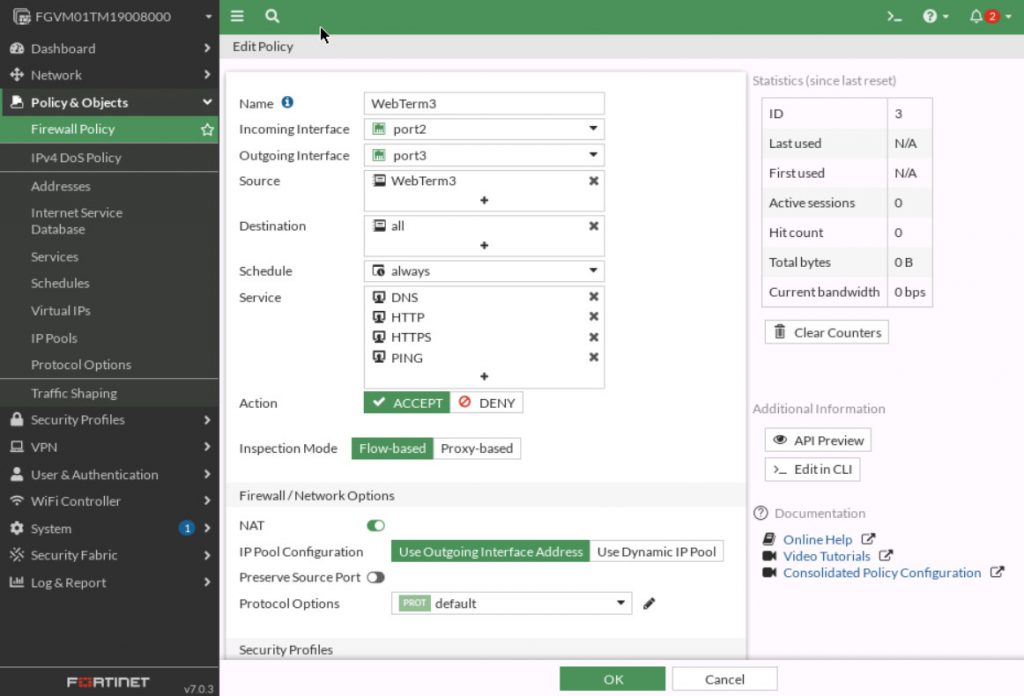Open API Preview
The image size is (1024, 696).
click(817, 439)
